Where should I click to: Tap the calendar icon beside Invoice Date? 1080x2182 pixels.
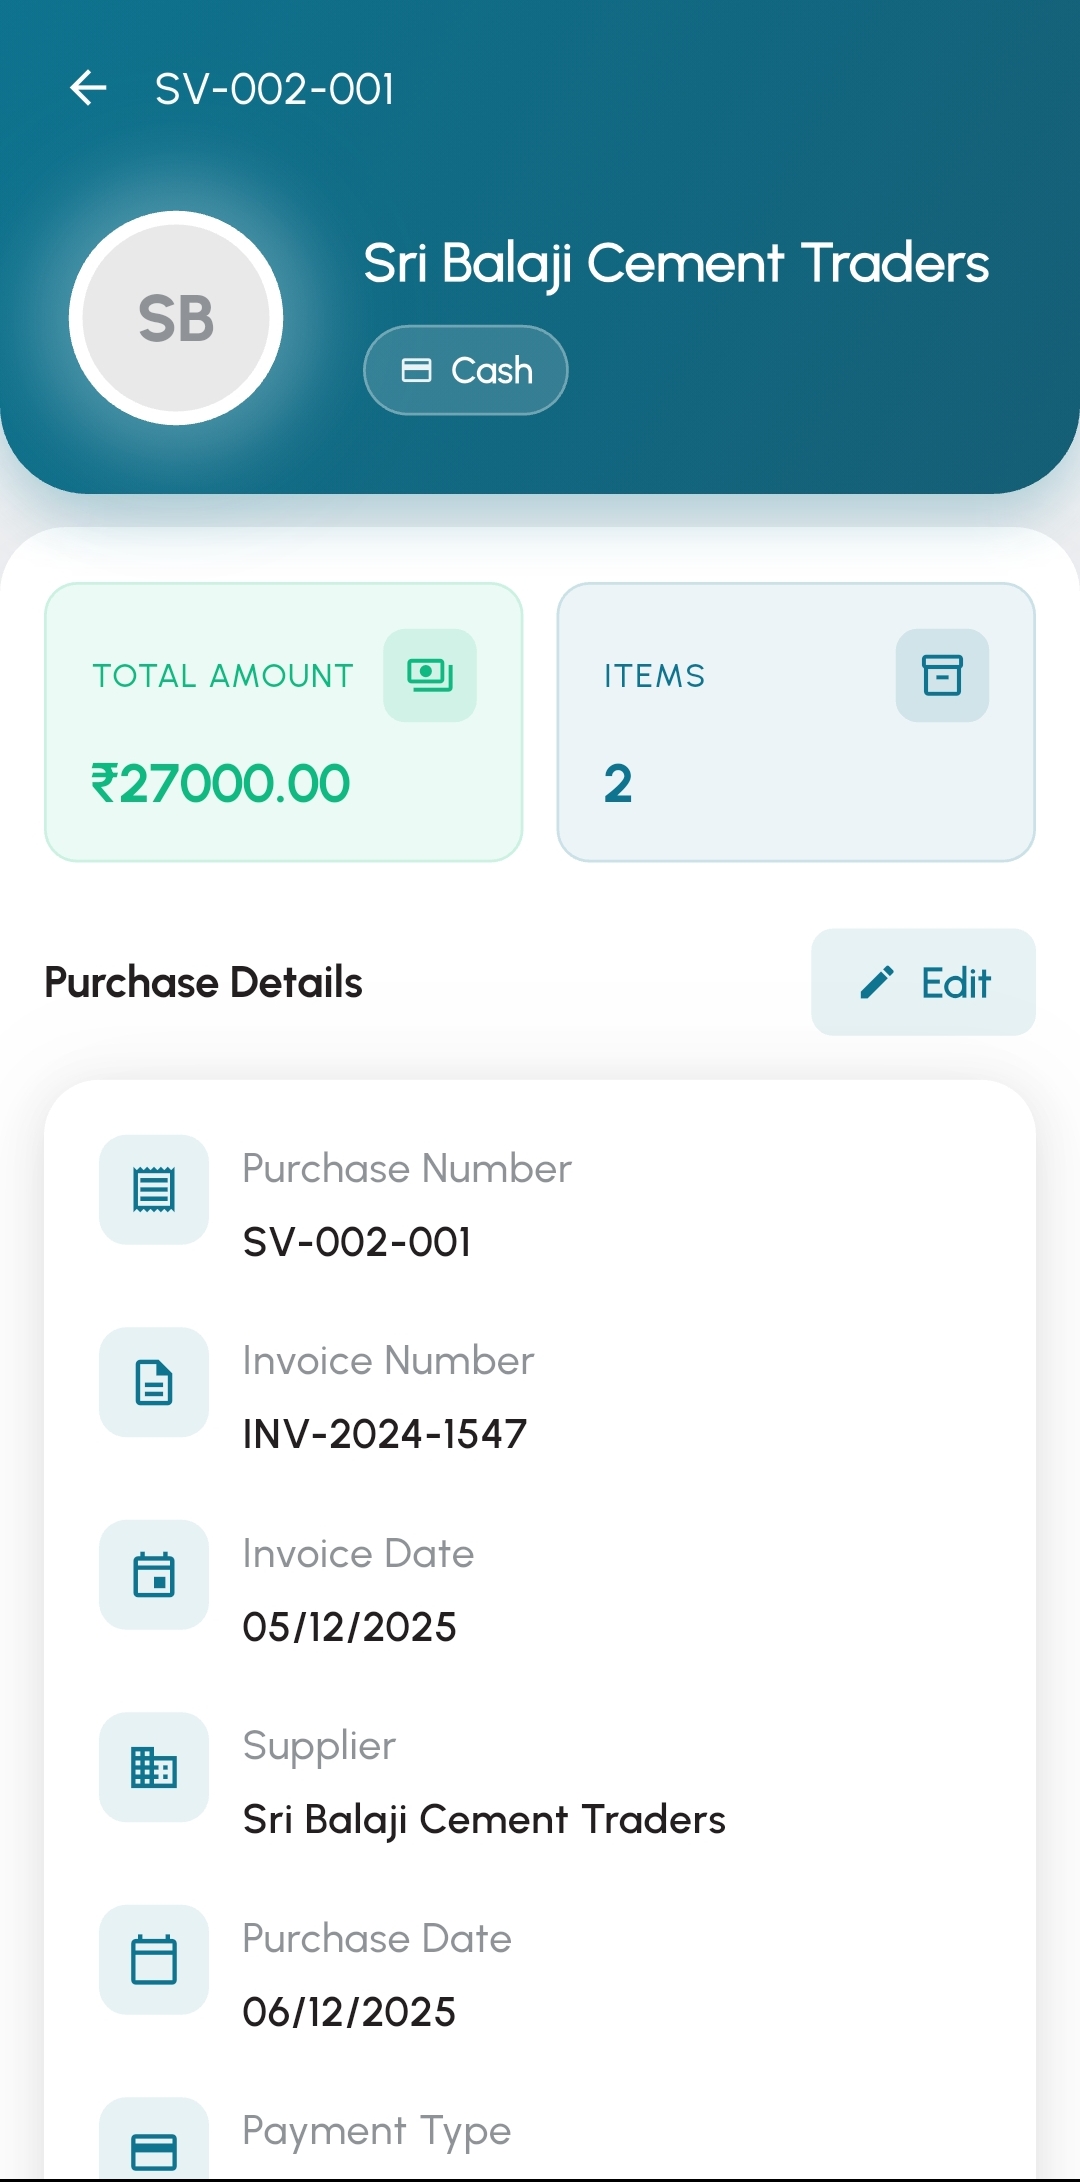click(154, 1575)
